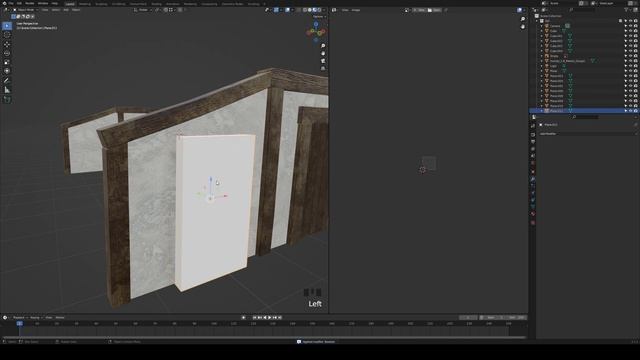640x360 pixels.
Task: Select the 3D Cursor tool
Action: tap(7, 35)
